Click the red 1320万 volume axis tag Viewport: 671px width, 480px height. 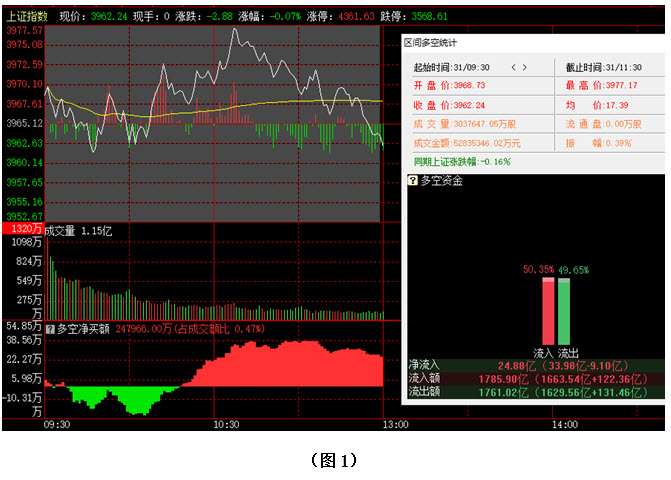pos(22,229)
